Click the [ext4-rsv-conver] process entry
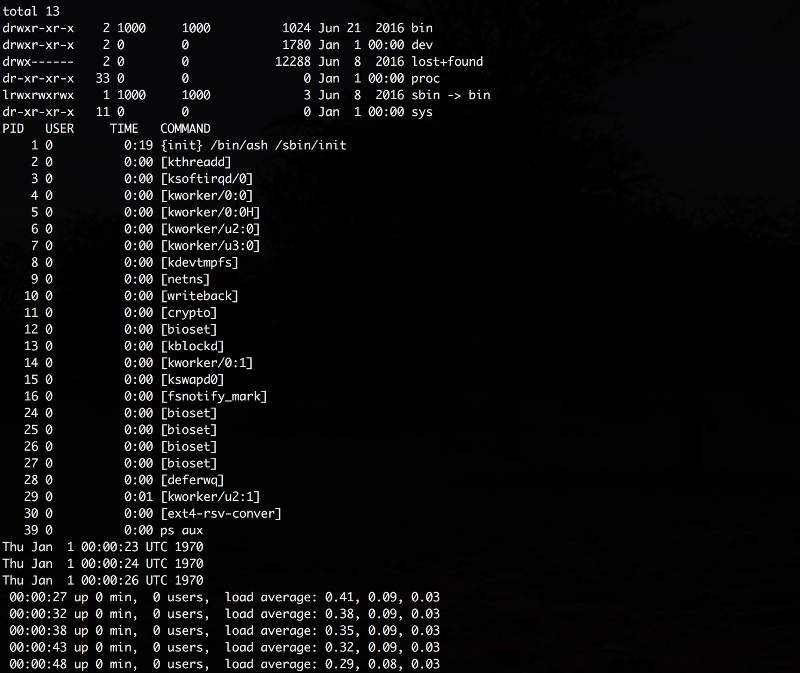The width and height of the screenshot is (800, 673). click(x=221, y=514)
